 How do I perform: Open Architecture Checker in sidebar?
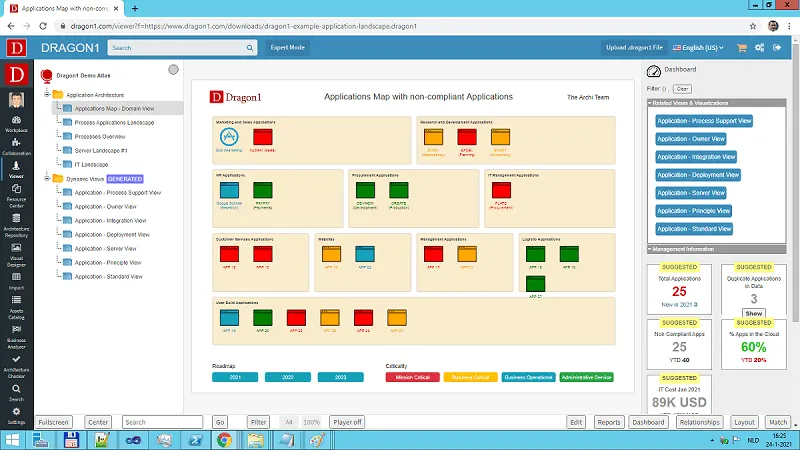point(16,366)
